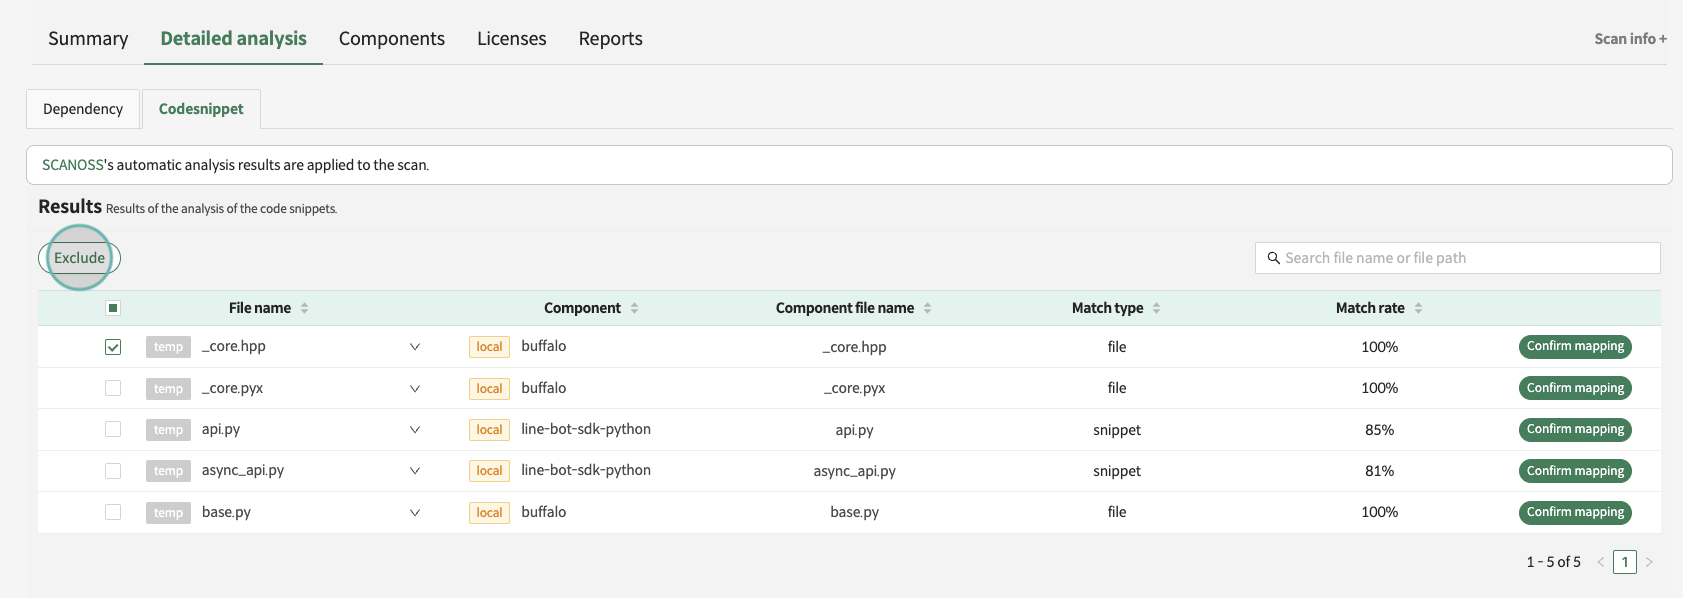The width and height of the screenshot is (1683, 598).
Task: Go to previous page arrow
Action: click(x=1600, y=562)
